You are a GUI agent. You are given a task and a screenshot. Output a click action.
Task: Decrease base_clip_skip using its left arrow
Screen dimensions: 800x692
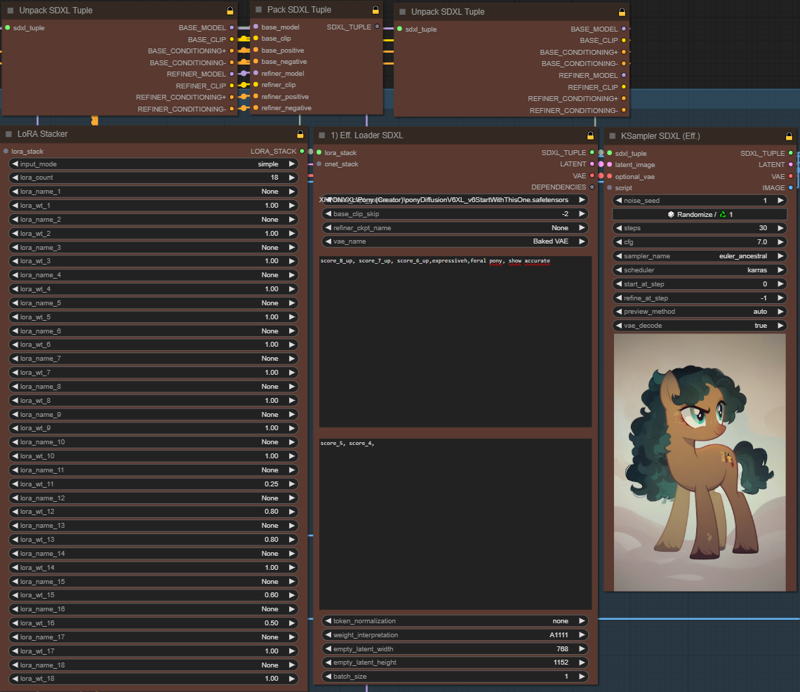[329, 214]
